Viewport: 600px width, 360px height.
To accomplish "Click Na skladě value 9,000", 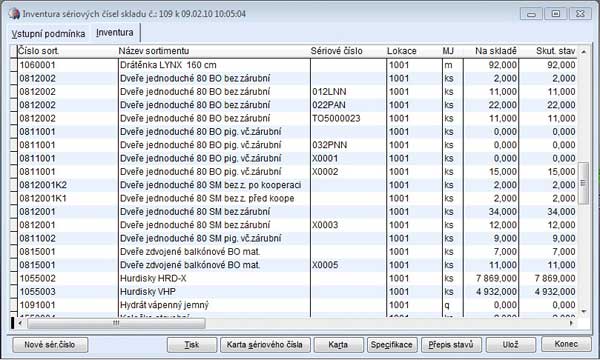I will (491, 238).
